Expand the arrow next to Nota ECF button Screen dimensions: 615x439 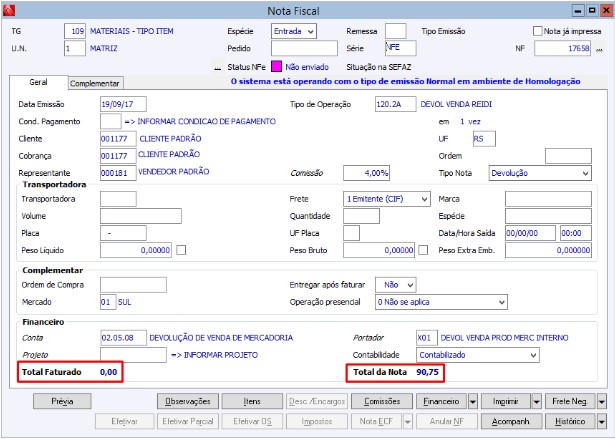pos(408,422)
